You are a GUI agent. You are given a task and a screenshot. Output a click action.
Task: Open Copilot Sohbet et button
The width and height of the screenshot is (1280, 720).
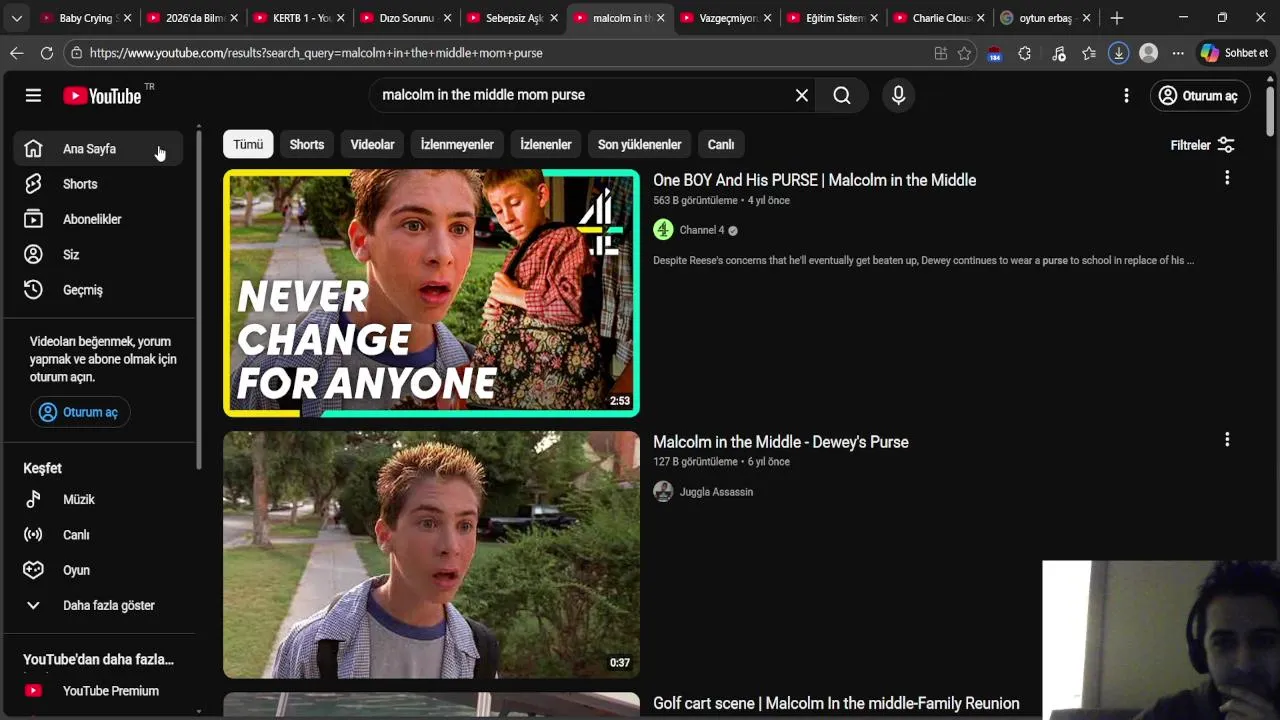click(1236, 53)
